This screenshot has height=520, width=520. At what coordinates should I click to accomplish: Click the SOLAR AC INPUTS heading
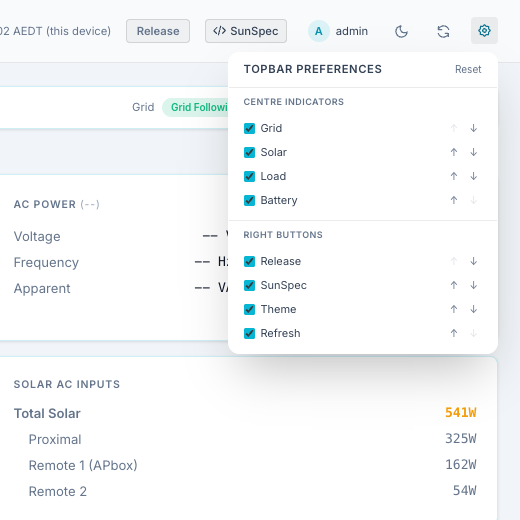[67, 384]
